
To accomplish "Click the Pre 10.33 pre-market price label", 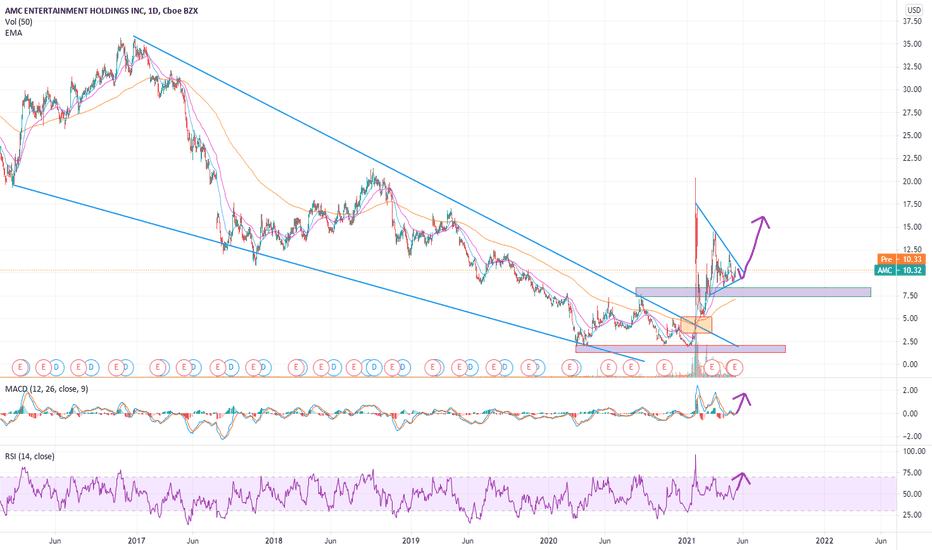I will [901, 259].
